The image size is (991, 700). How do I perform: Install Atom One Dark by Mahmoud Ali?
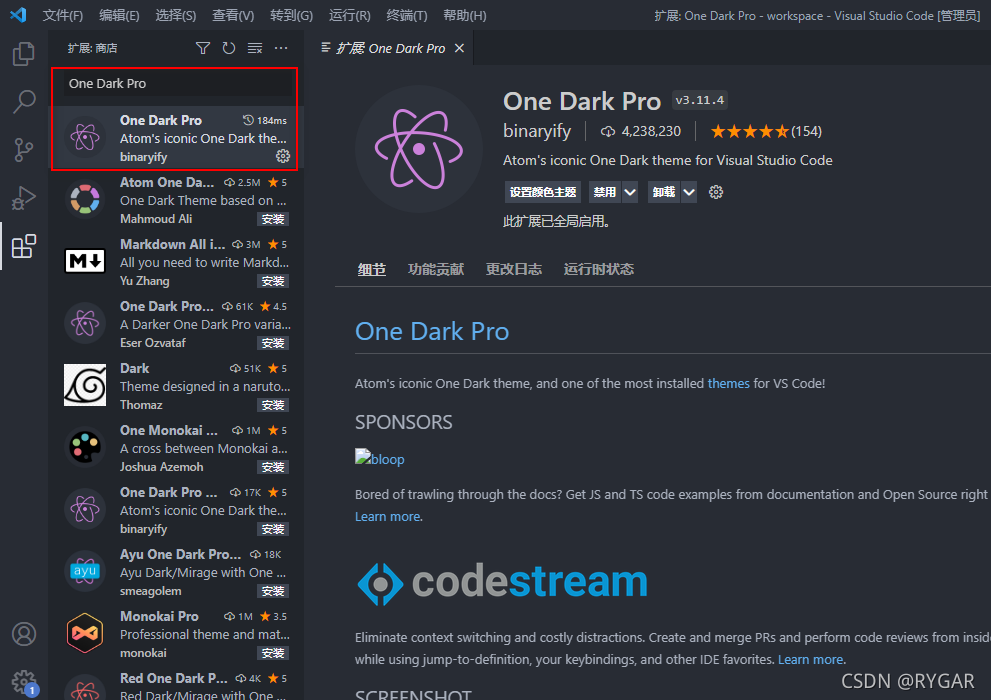click(273, 219)
